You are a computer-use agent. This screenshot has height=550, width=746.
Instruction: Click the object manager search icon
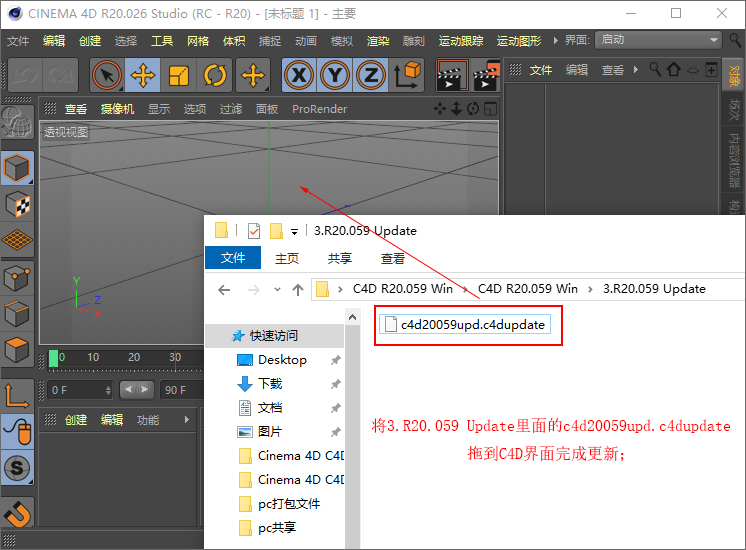pos(655,69)
